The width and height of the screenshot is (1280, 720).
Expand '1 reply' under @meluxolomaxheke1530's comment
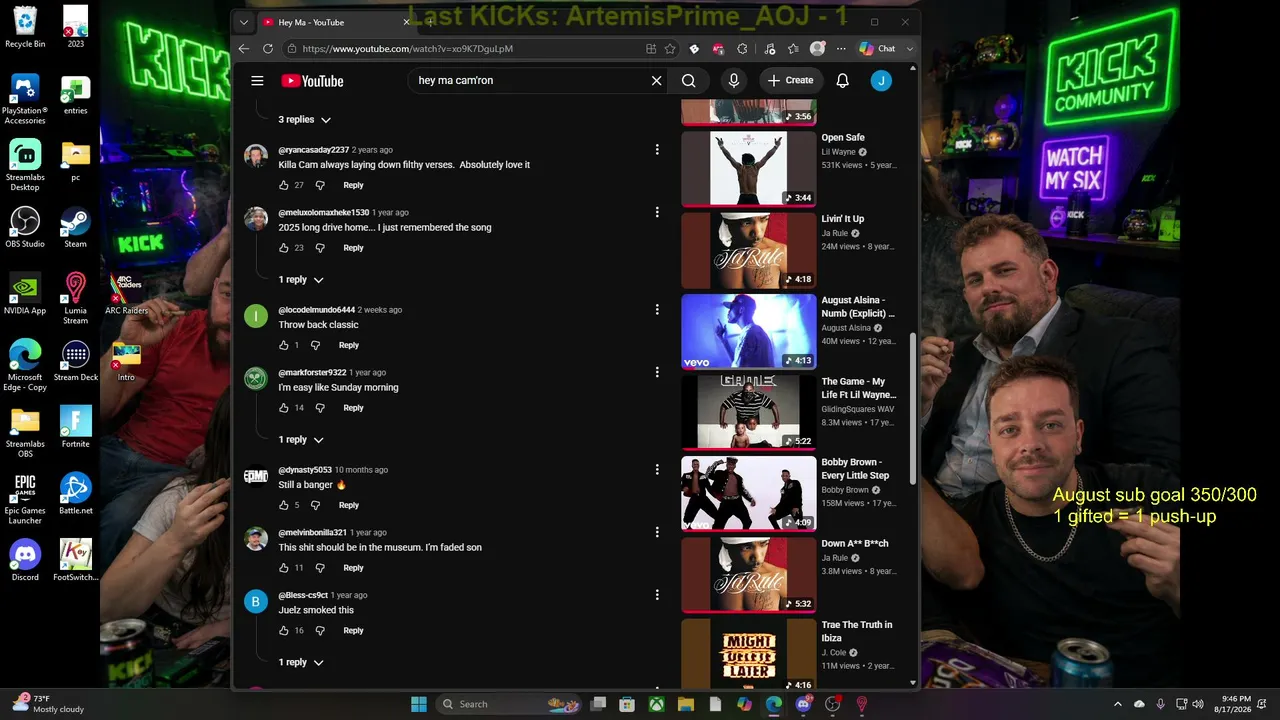[301, 280]
